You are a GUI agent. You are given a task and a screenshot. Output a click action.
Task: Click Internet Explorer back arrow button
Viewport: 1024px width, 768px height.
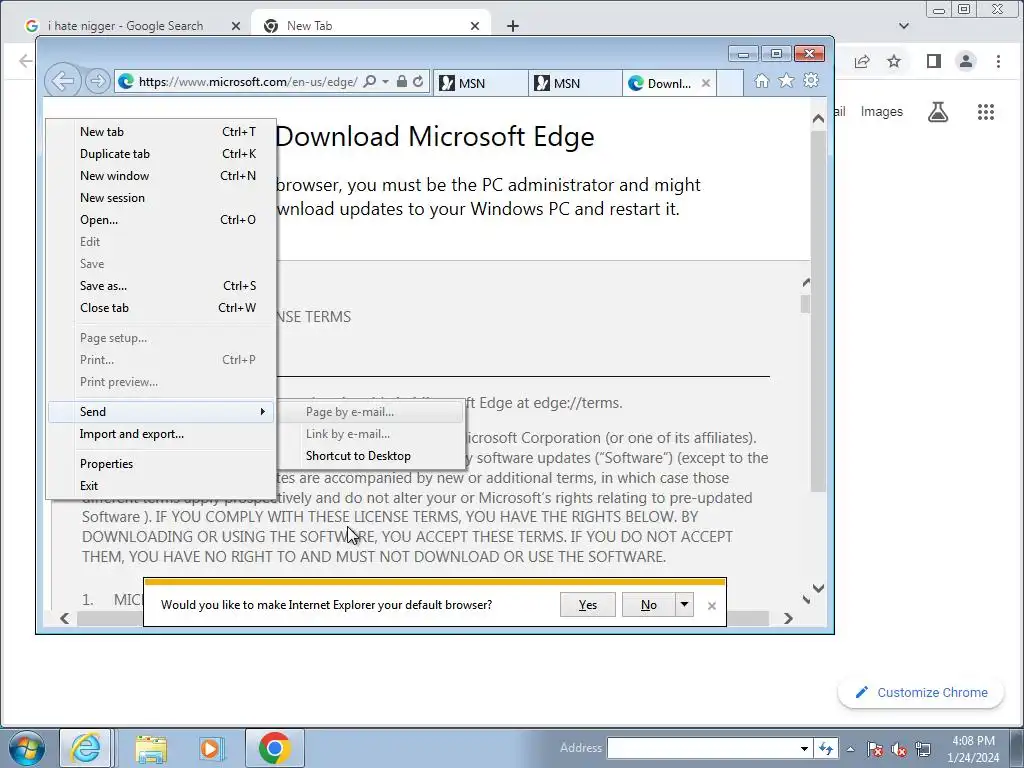(x=63, y=81)
